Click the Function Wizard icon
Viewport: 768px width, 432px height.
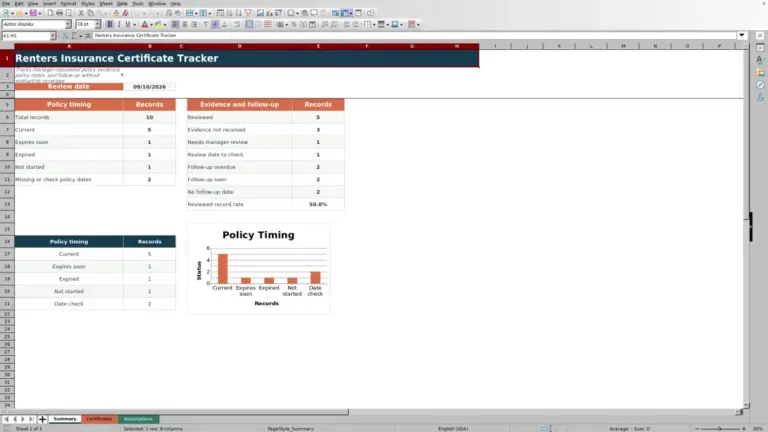(65, 35)
